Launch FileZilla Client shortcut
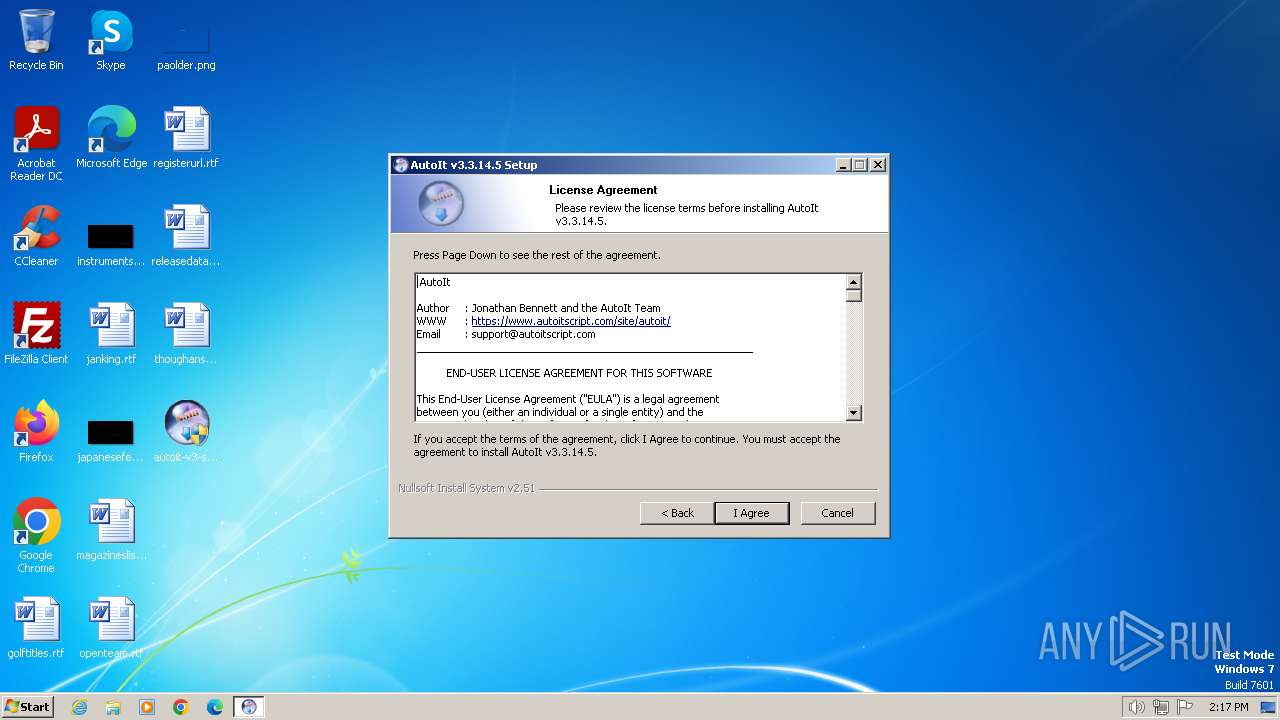The image size is (1280, 720). [36, 334]
